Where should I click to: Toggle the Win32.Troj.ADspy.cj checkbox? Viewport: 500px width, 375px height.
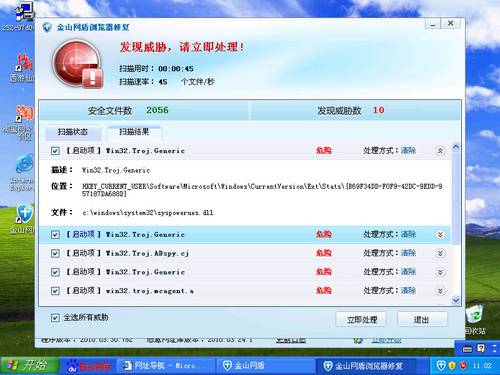pos(55,254)
